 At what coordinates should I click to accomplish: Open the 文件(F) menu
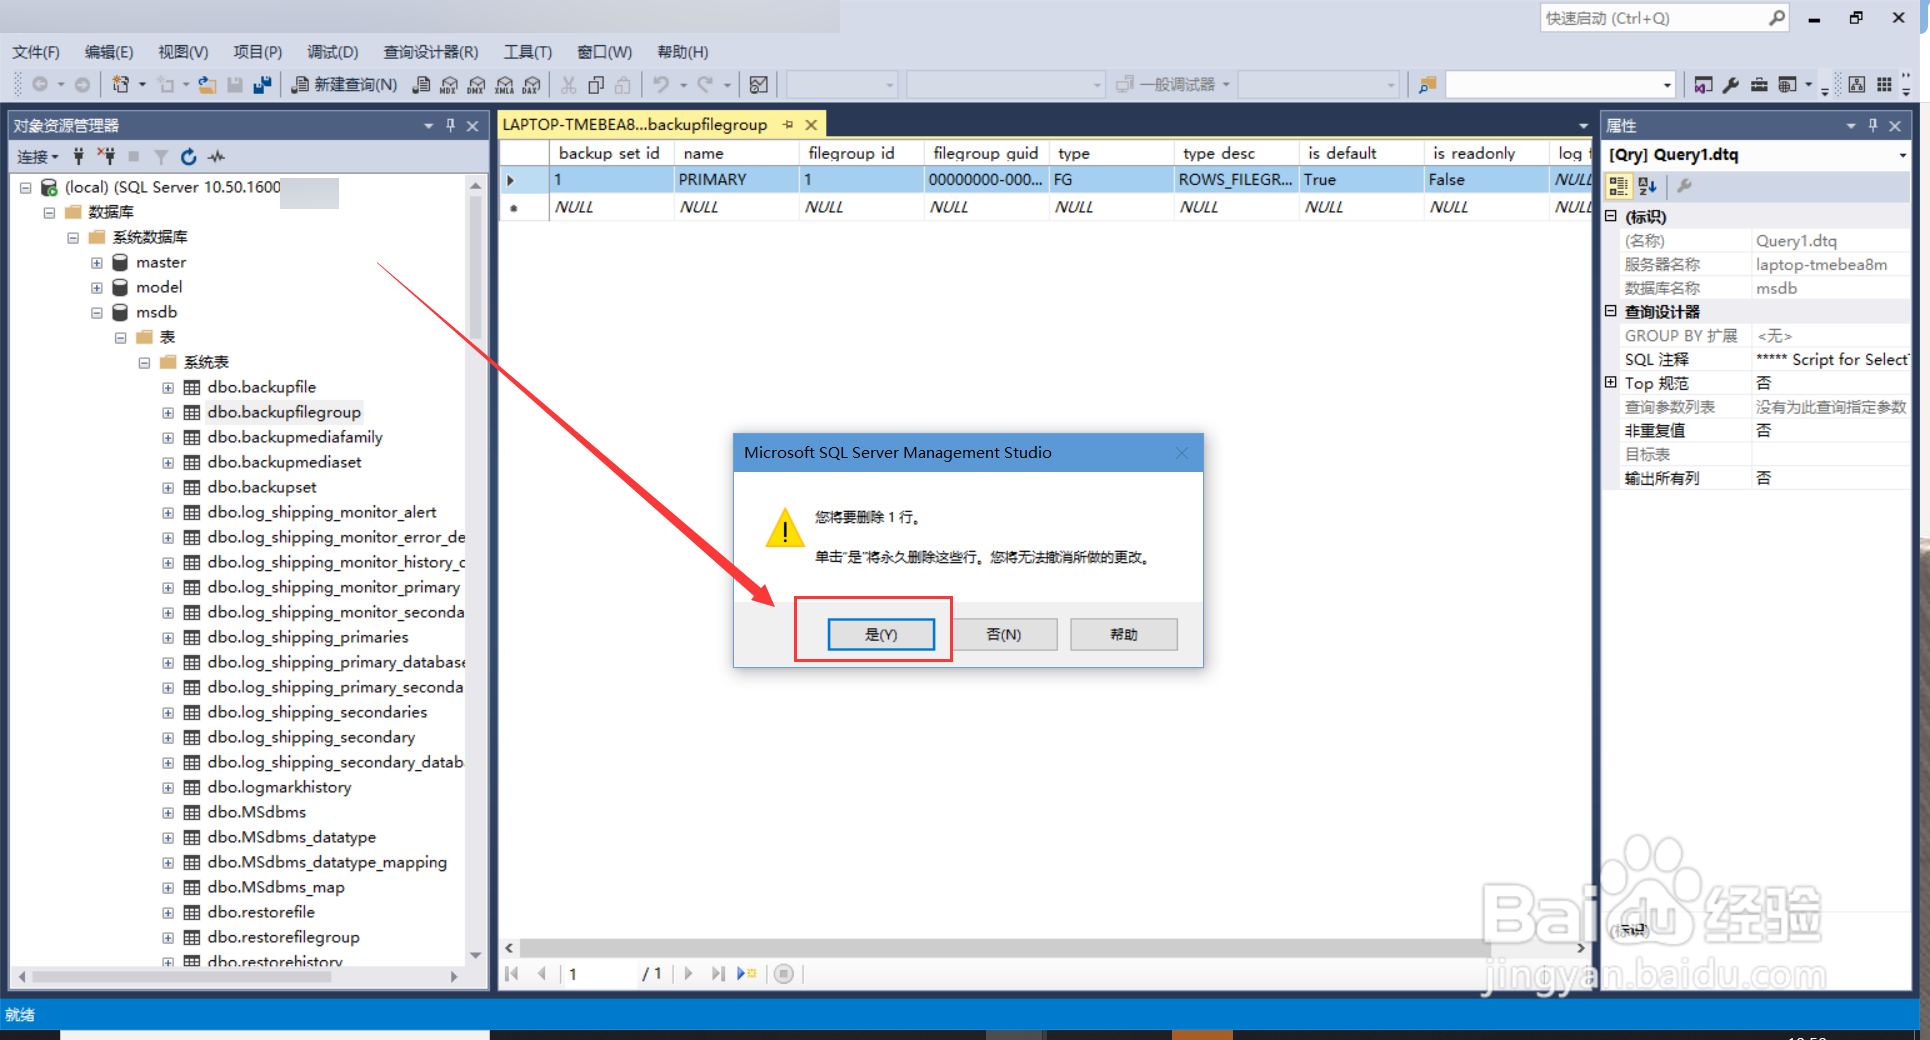click(36, 52)
